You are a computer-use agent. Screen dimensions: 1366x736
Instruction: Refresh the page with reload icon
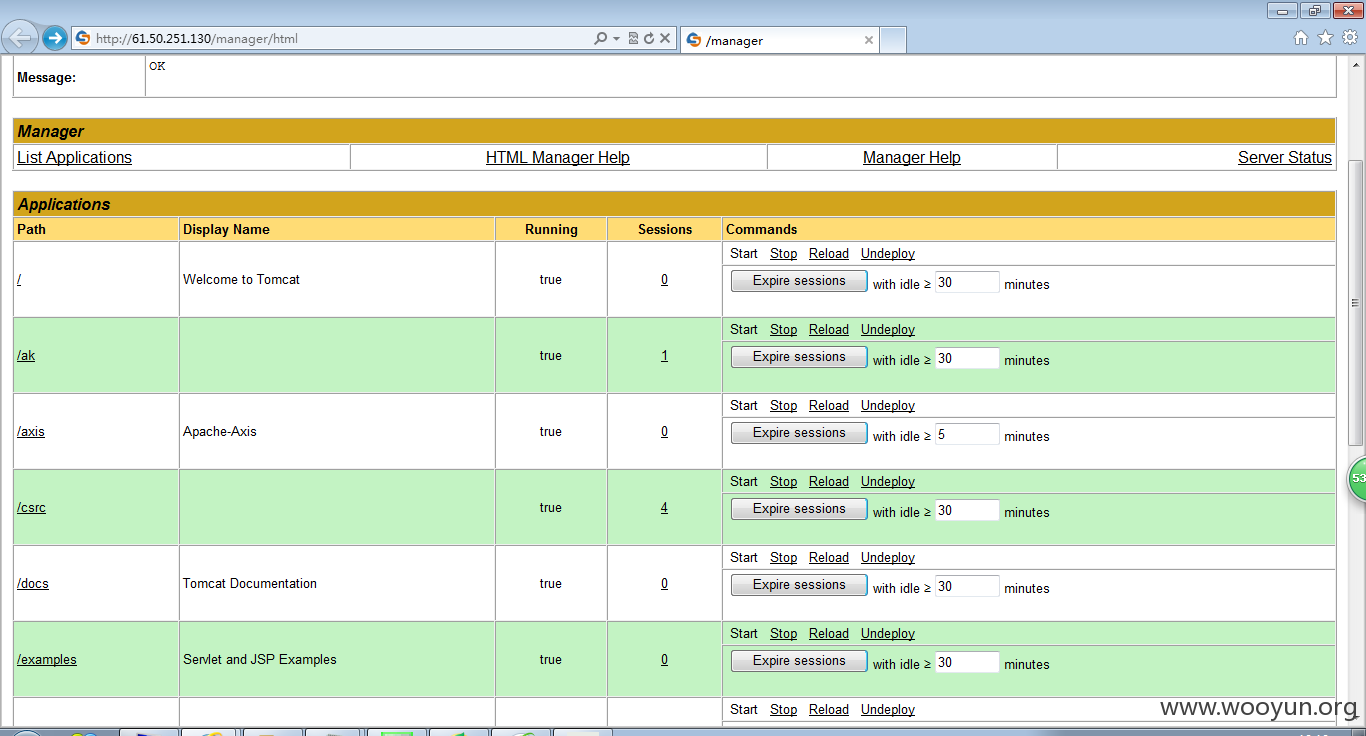point(649,39)
